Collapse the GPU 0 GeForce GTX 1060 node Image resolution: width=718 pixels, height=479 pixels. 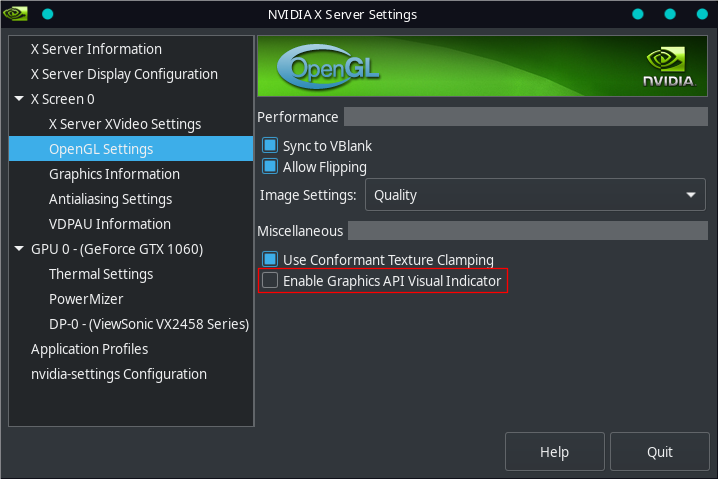point(19,249)
